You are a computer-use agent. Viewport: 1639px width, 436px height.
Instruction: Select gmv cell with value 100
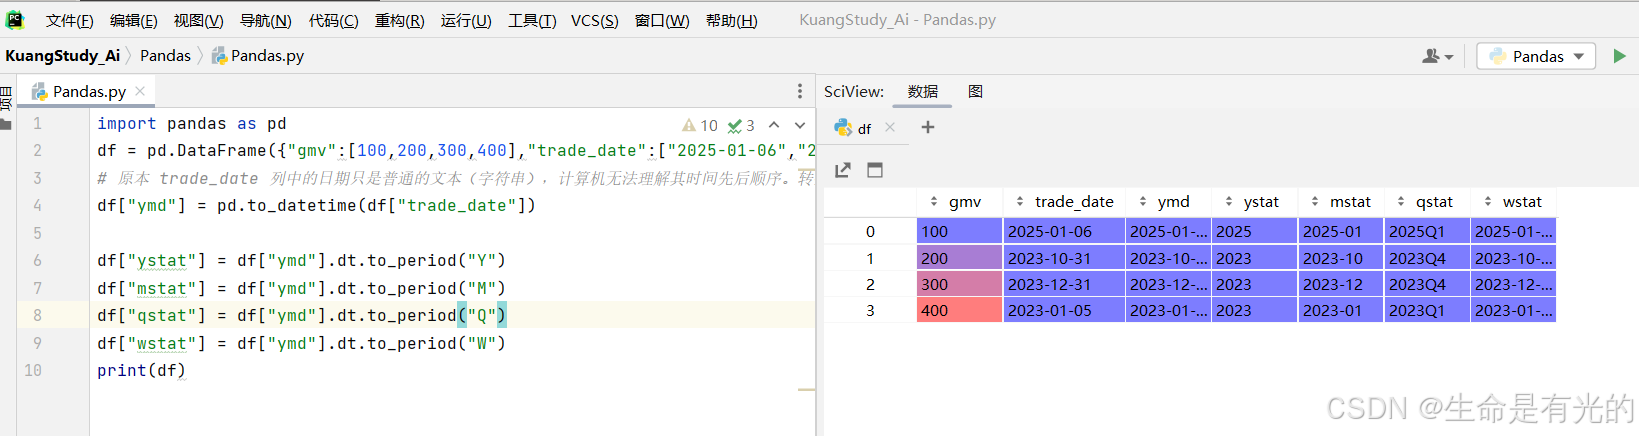(959, 231)
